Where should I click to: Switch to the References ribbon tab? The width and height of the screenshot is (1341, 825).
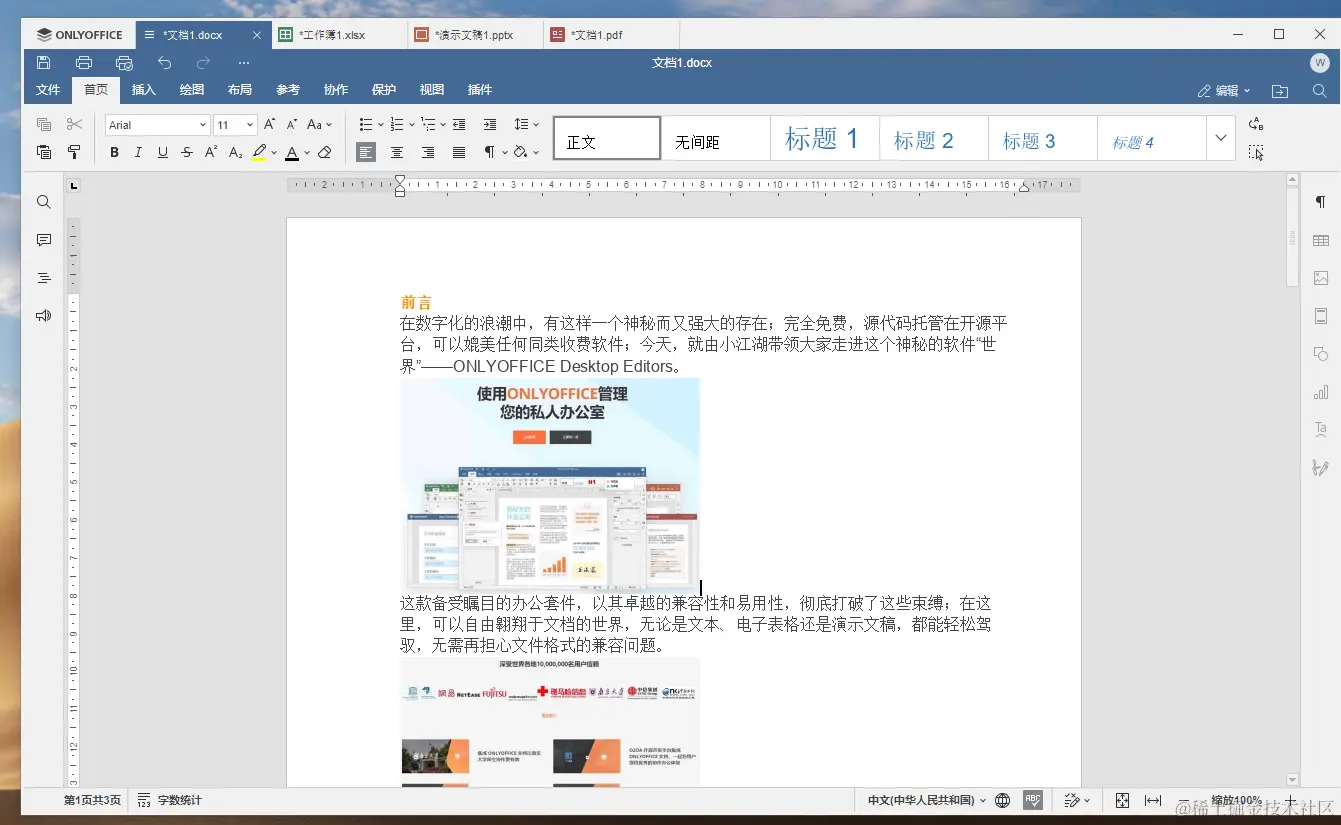tap(288, 90)
